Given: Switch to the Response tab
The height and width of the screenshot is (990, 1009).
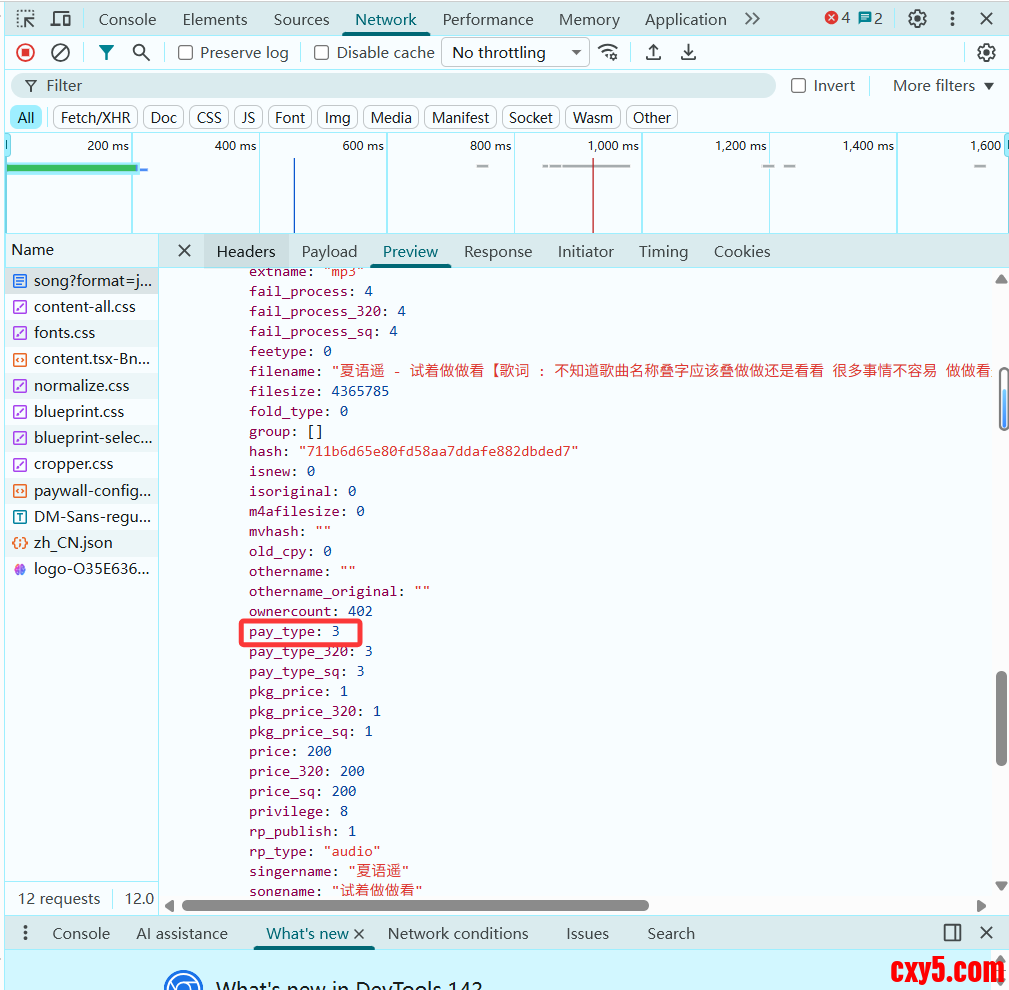Looking at the screenshot, I should 497,252.
